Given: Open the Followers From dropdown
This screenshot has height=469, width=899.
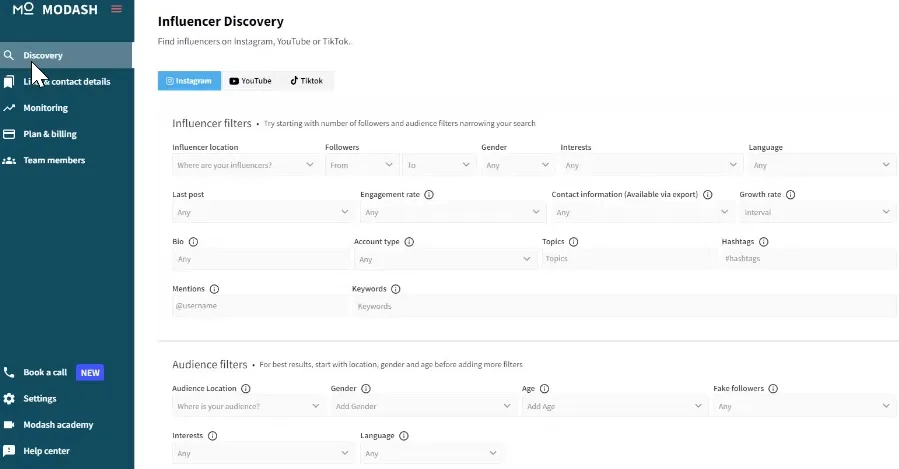Looking at the screenshot, I should point(361,165).
